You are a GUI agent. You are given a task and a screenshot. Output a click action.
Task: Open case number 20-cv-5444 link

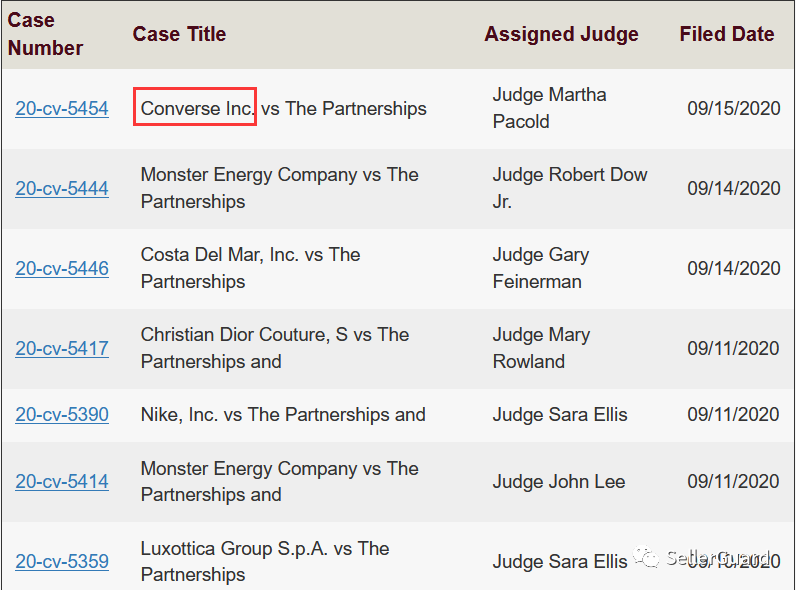62,188
